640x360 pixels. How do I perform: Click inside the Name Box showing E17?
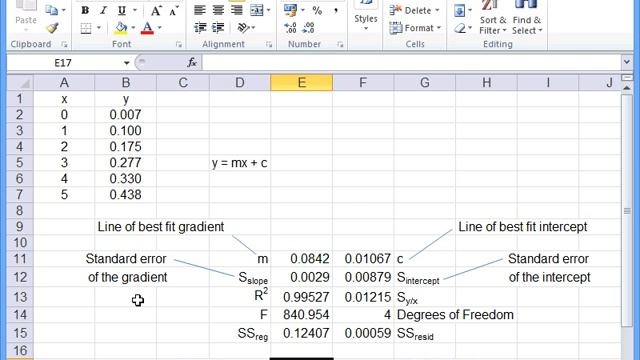click(63, 63)
